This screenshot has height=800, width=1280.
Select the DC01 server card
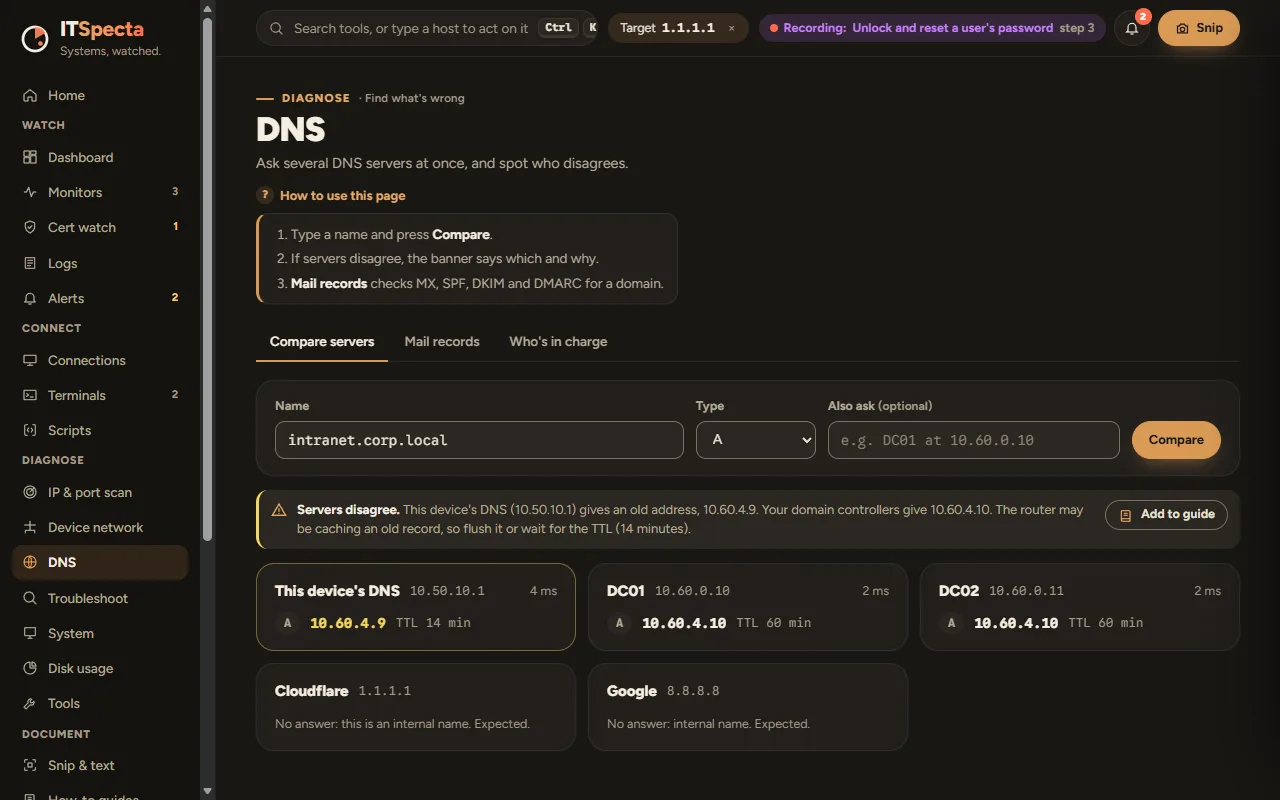(748, 607)
